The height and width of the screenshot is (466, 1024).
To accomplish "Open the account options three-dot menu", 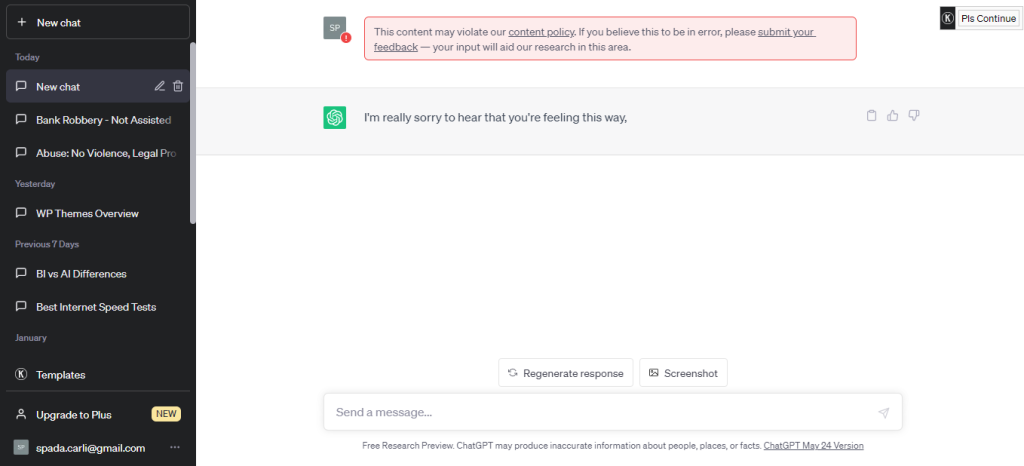I will [x=174, y=448].
